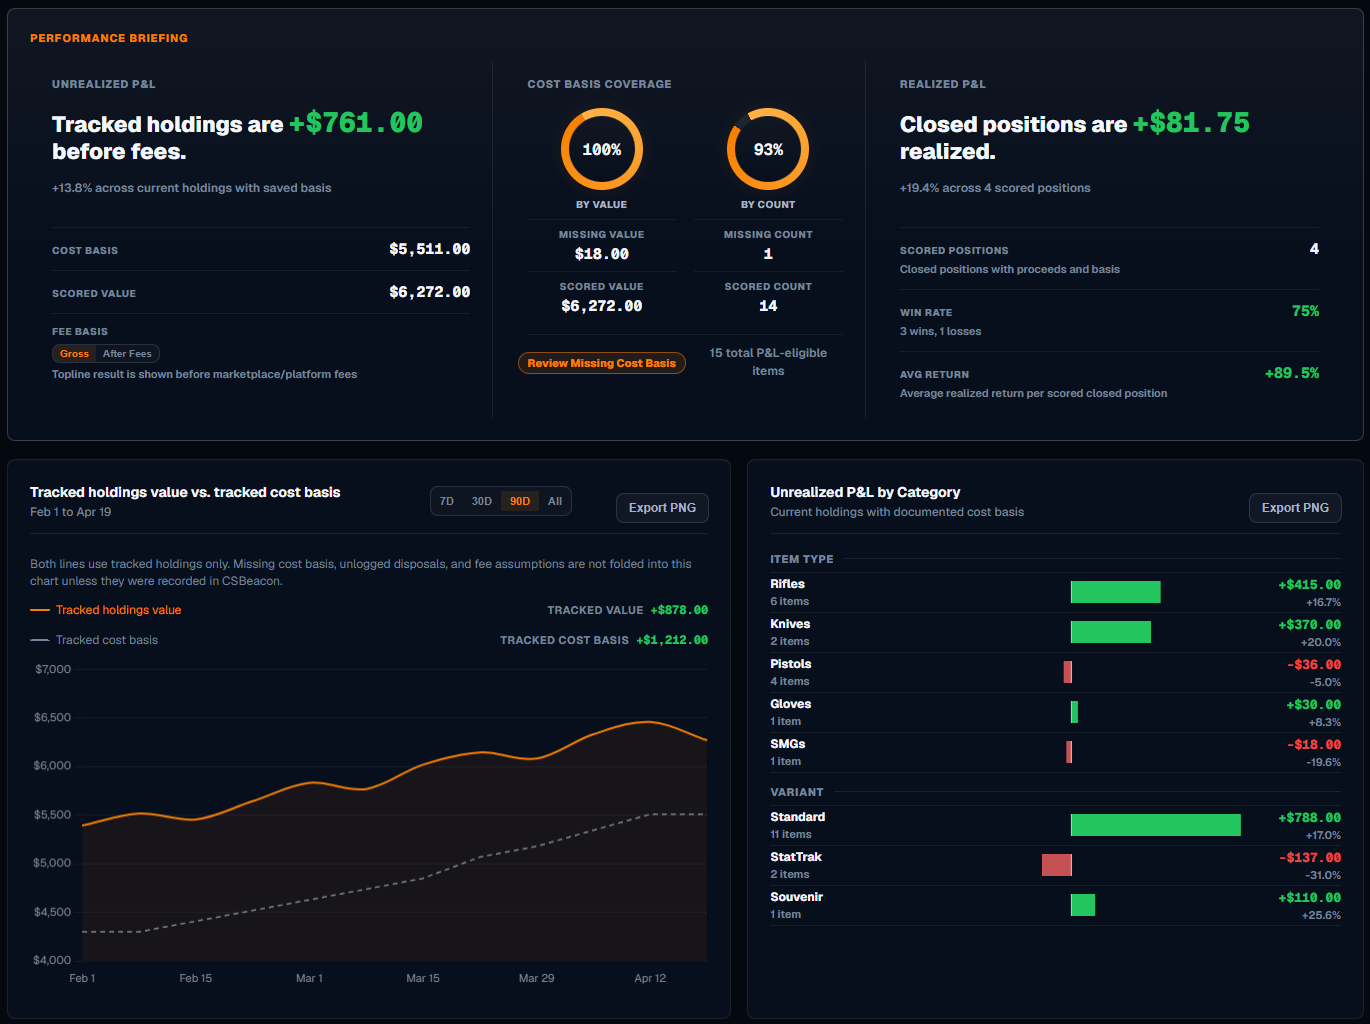Viewport: 1370px width, 1024px height.
Task: Click the Knives category label
Action: pyautogui.click(x=790, y=624)
